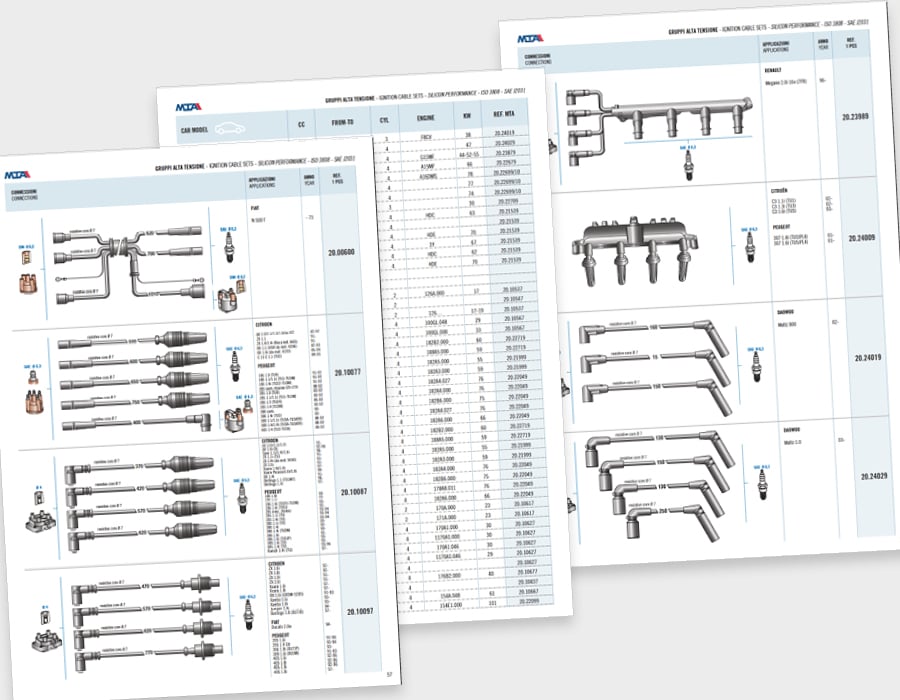
Task: Click the spark plug image in the 20.24009 row
Action: coord(750,248)
